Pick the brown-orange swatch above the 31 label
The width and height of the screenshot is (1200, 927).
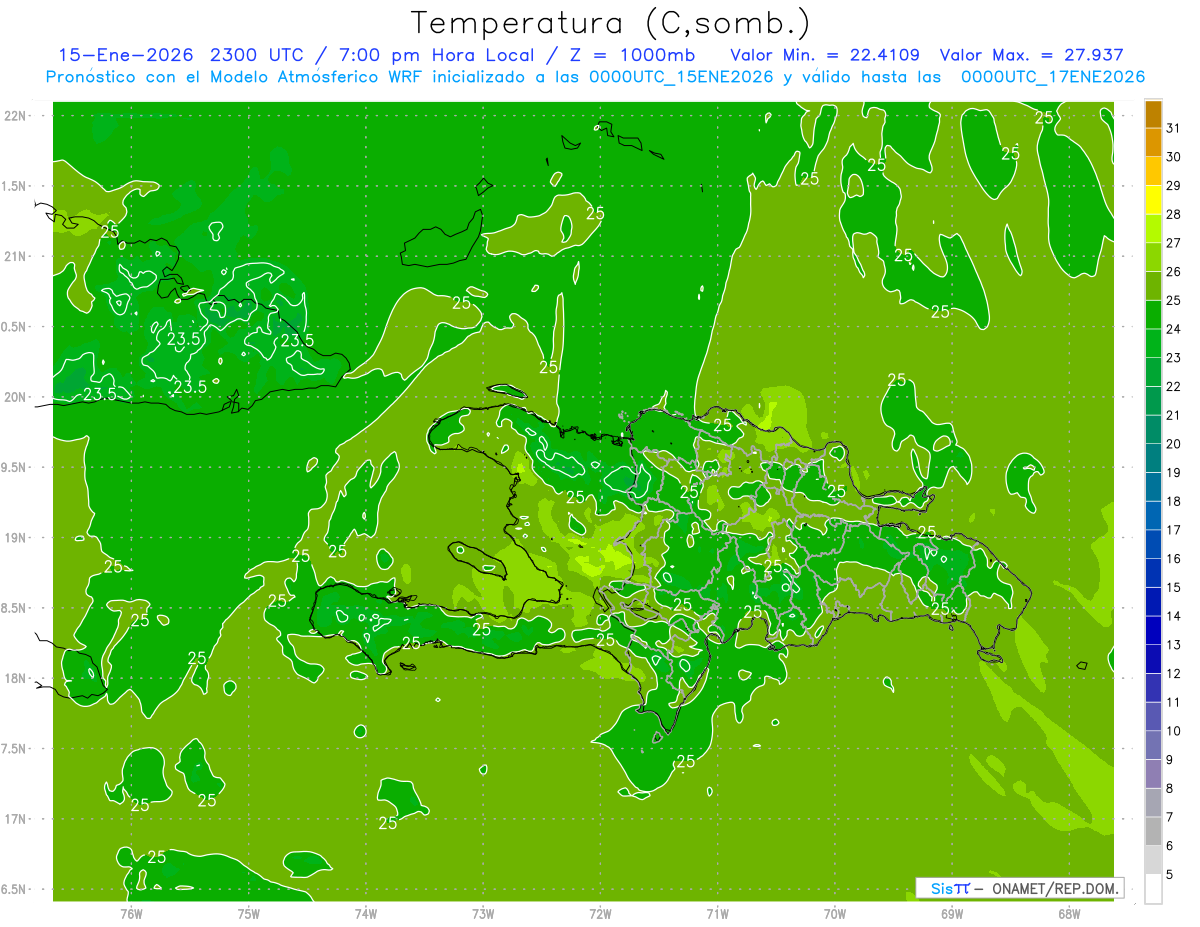1153,114
